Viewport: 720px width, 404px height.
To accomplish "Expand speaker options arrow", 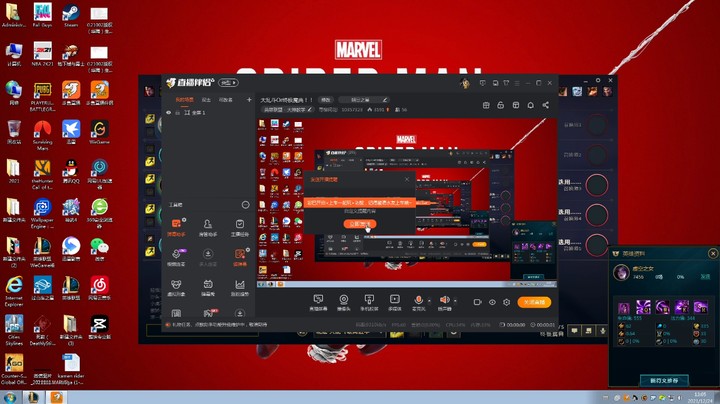I will coord(455,301).
